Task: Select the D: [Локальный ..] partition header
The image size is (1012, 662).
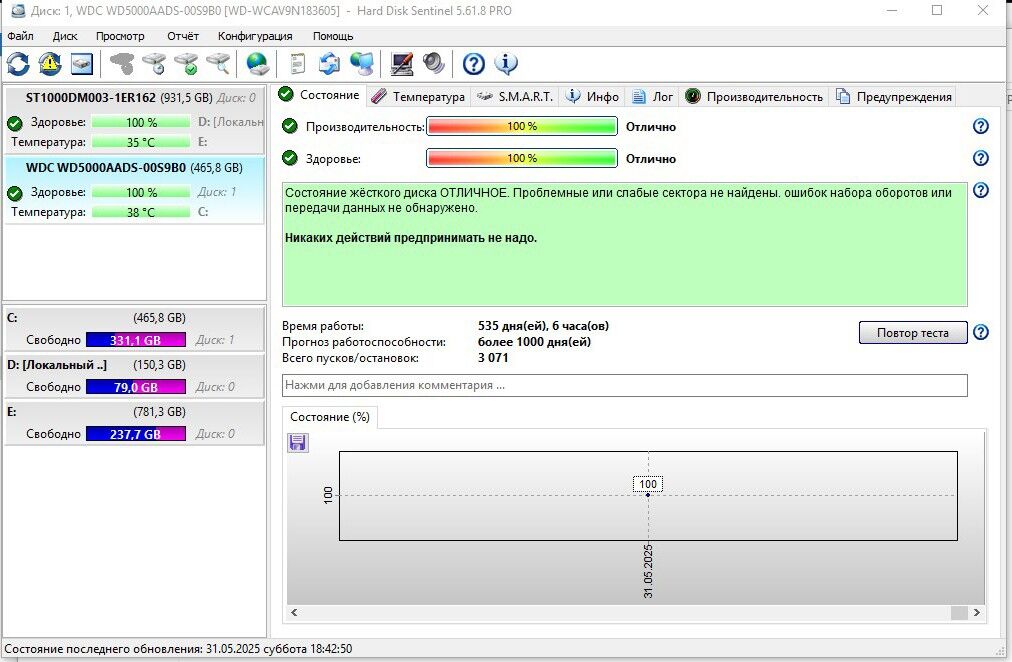Action: pyautogui.click(x=134, y=365)
